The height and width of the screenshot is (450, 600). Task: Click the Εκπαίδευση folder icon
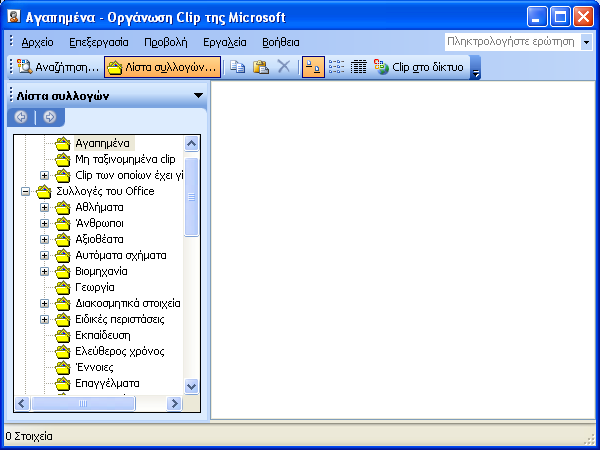[63, 336]
